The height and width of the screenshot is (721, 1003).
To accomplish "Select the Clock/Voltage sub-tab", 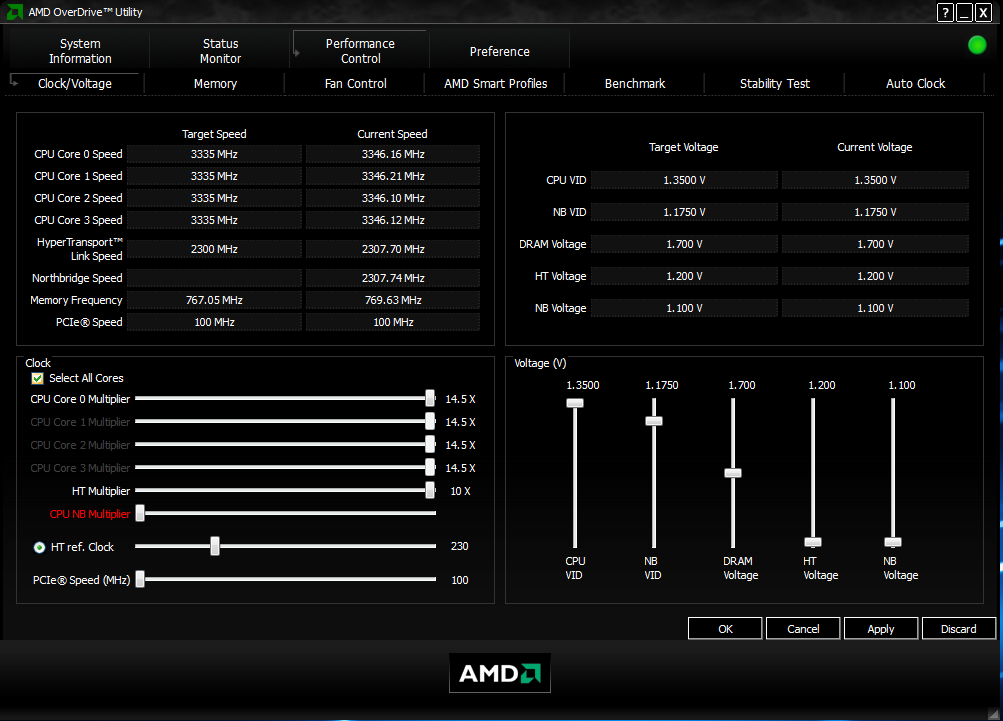I will pos(75,83).
